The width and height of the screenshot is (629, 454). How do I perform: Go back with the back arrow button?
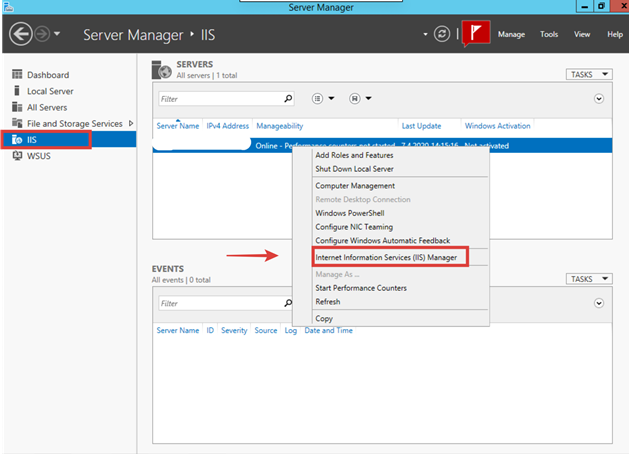20,34
